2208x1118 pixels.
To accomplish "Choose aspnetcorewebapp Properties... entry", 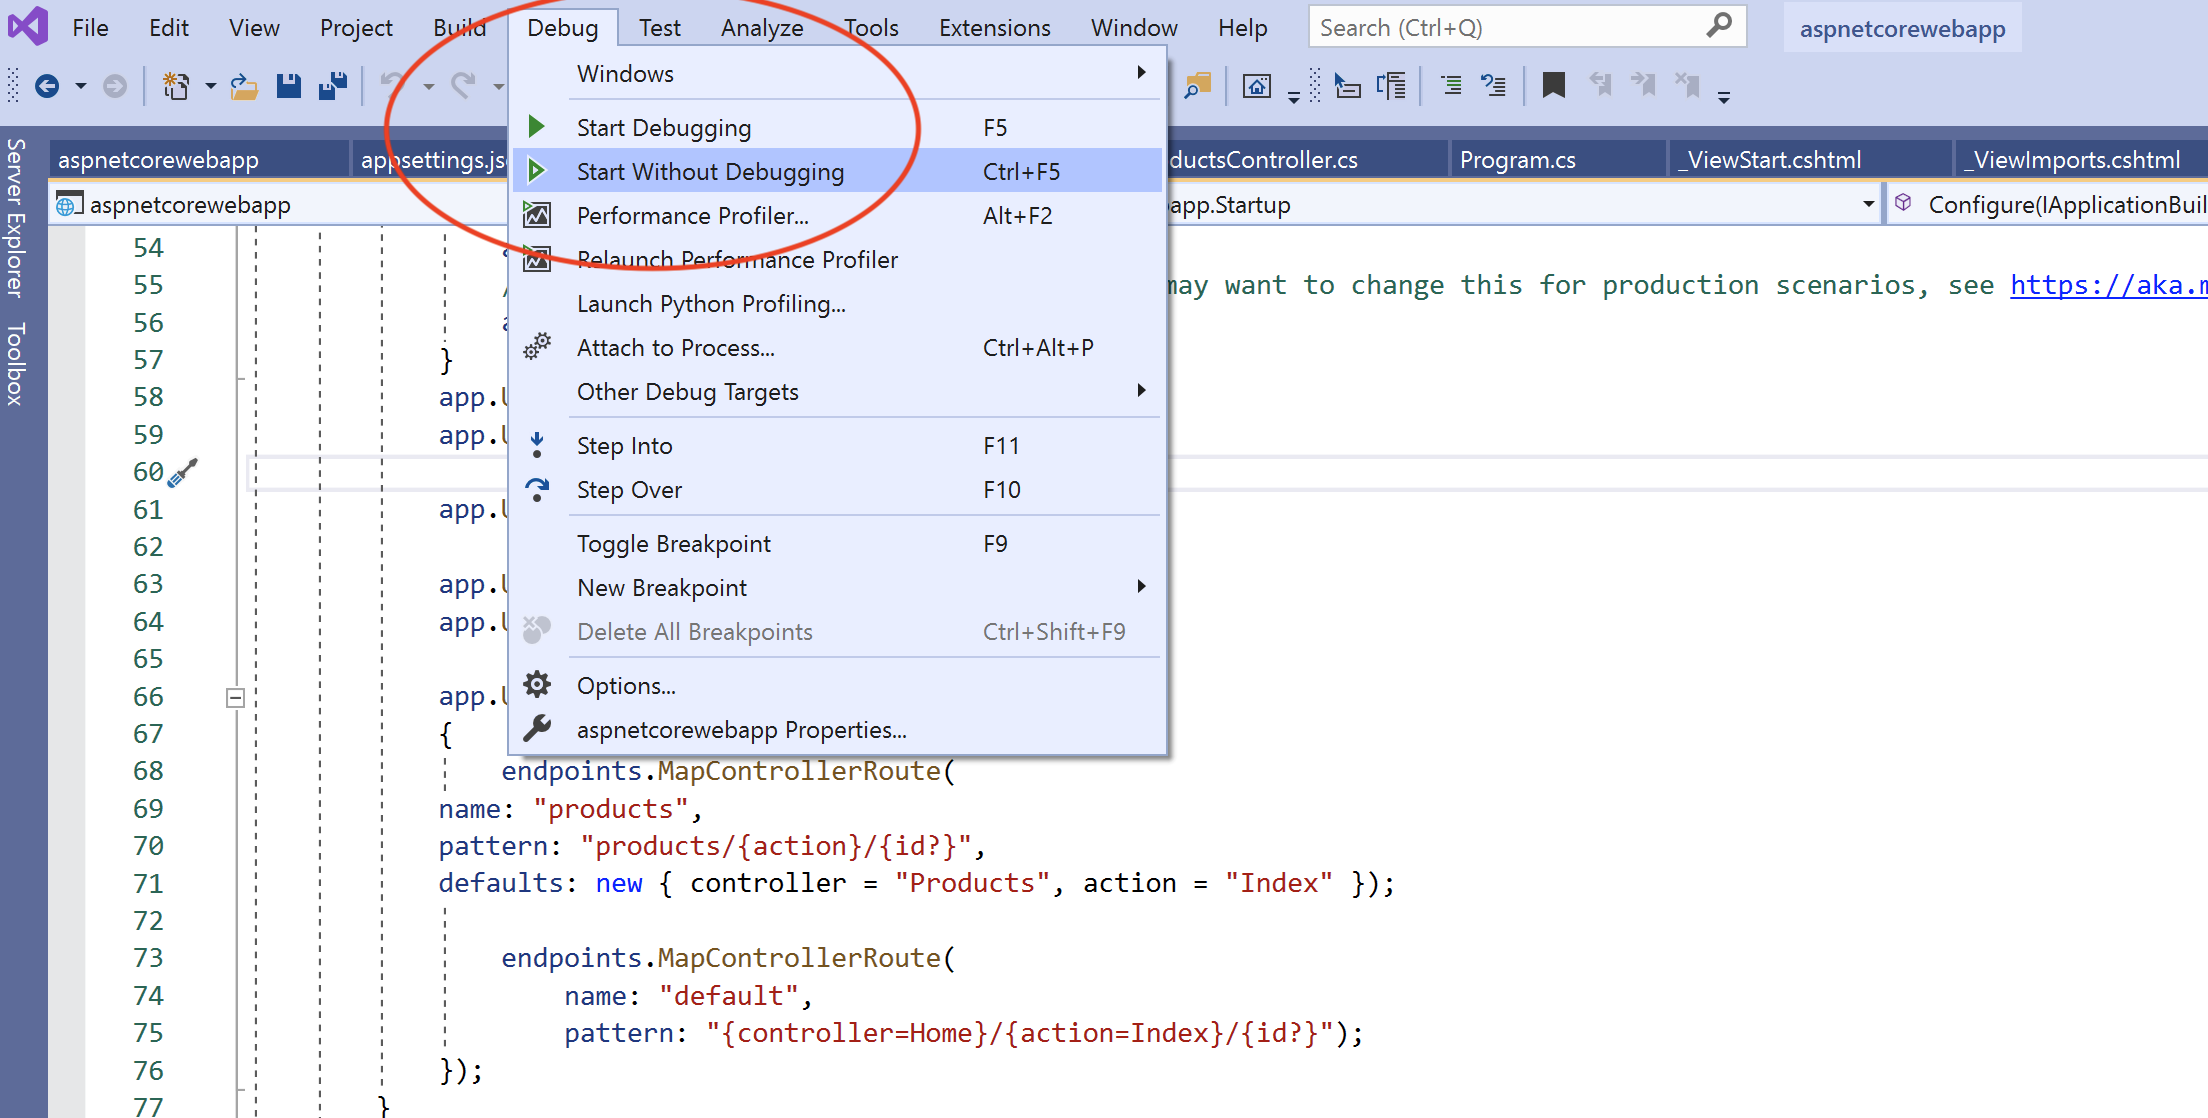I will 741,730.
